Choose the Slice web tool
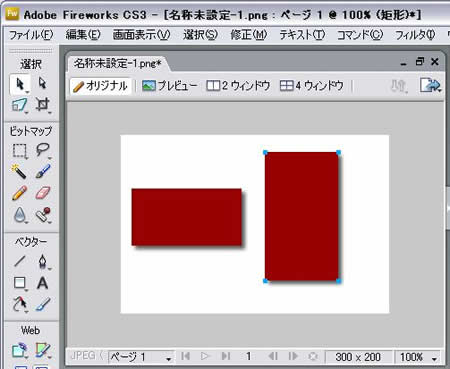The height and width of the screenshot is (369, 450). pos(43,350)
